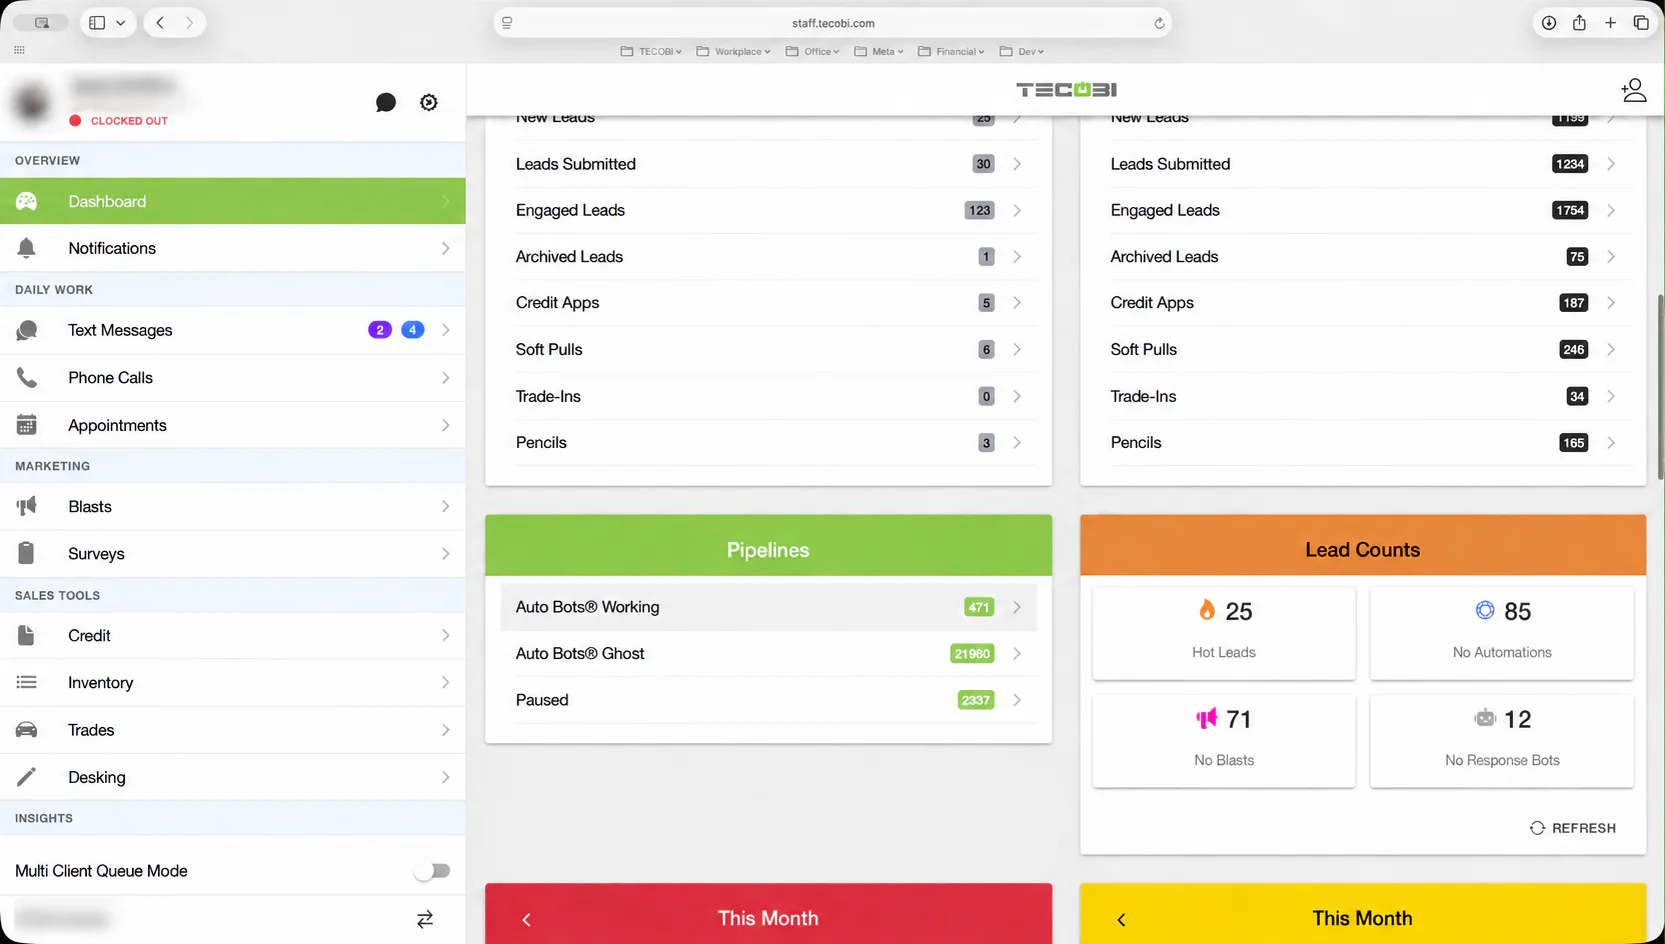Open Soft Pulls row with 6 count
The image size is (1665, 944).
pyautogui.click(x=768, y=349)
